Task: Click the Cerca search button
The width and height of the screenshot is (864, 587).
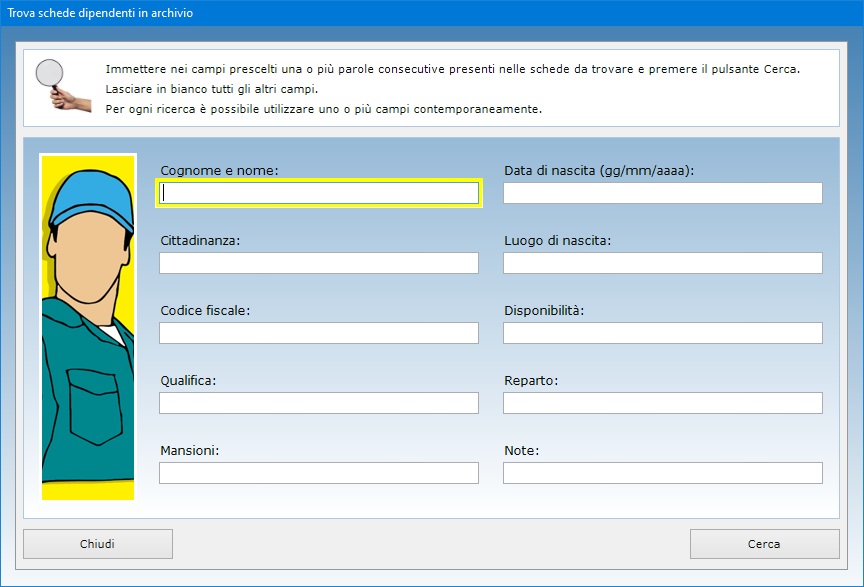Action: coord(764,544)
